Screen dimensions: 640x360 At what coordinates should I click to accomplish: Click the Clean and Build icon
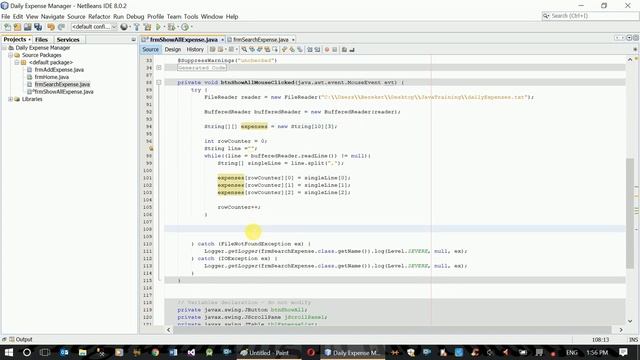(x=147, y=27)
